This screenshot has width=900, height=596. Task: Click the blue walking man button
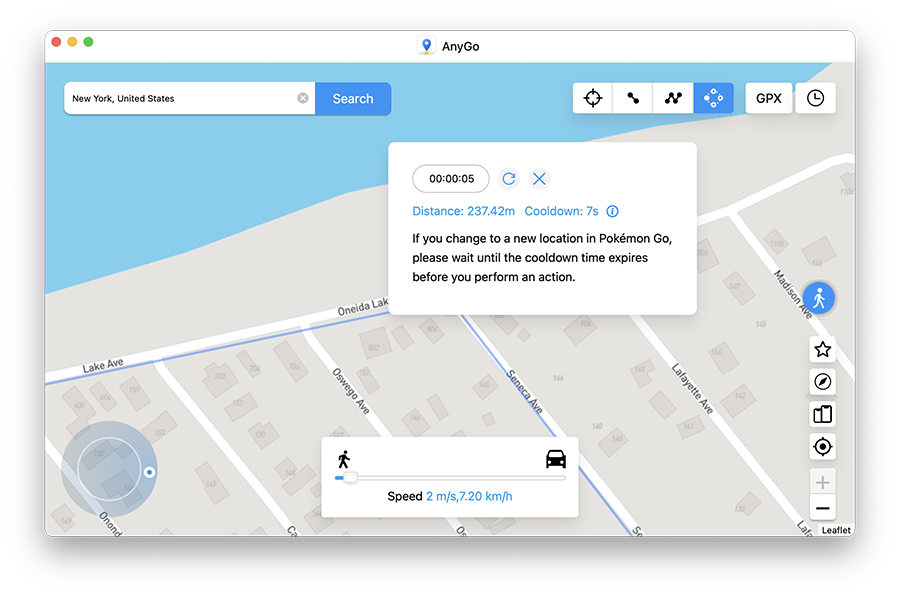coord(819,298)
